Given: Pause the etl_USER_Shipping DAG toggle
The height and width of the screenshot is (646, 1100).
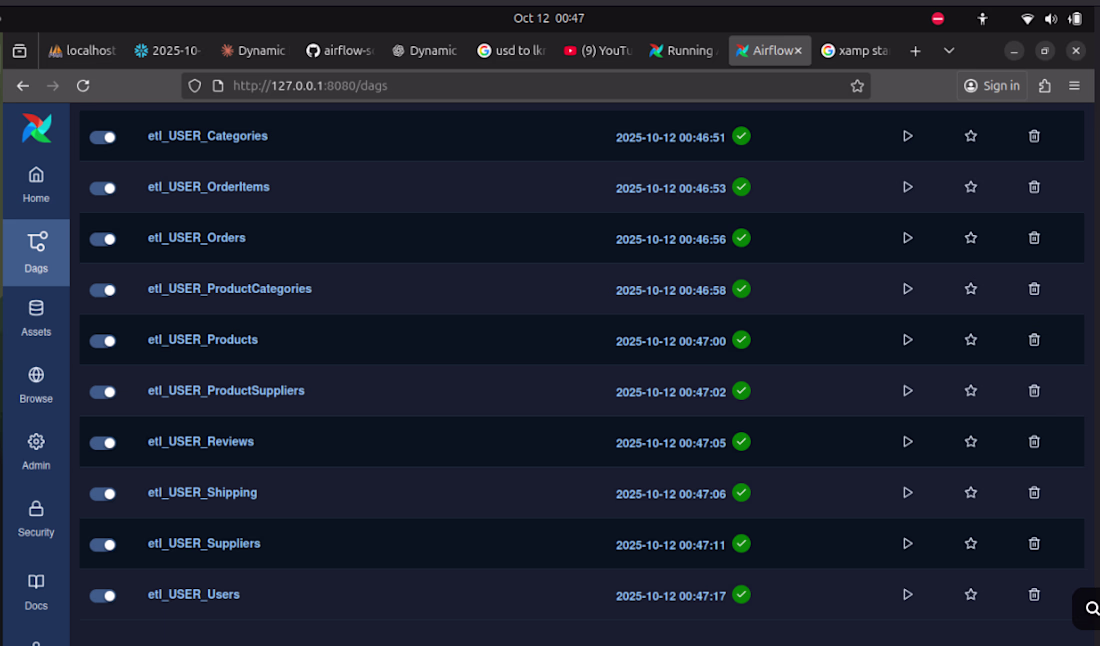Looking at the screenshot, I should point(102,494).
